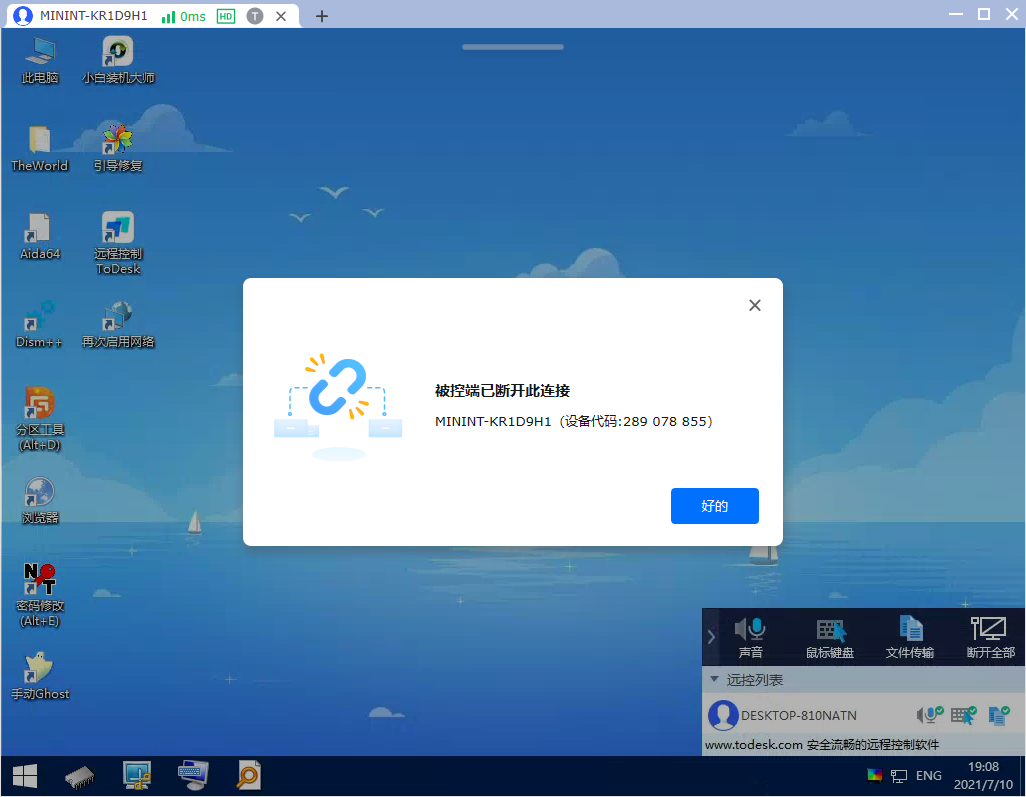Open the 文件传输 file transfer tool
Viewport: 1026px width, 797px height.
(910, 638)
